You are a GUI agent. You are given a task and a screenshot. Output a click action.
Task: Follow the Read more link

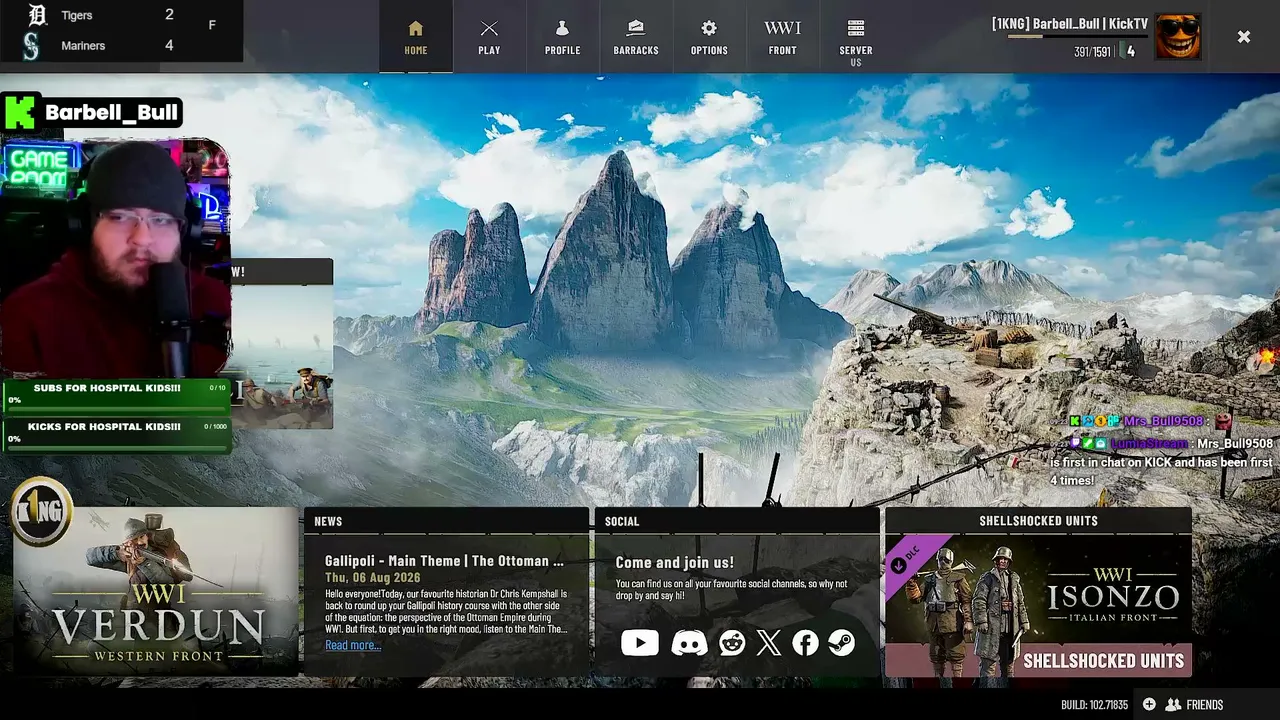click(353, 645)
